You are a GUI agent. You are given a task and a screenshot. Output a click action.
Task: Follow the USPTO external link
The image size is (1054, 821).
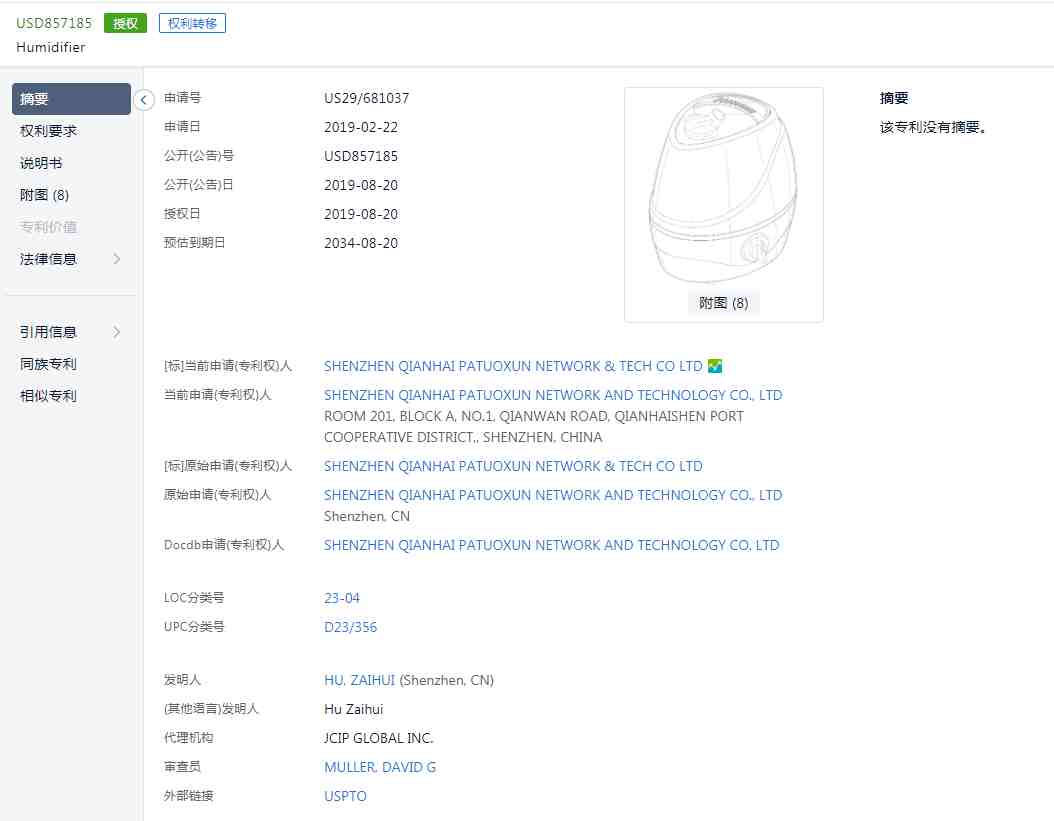345,796
